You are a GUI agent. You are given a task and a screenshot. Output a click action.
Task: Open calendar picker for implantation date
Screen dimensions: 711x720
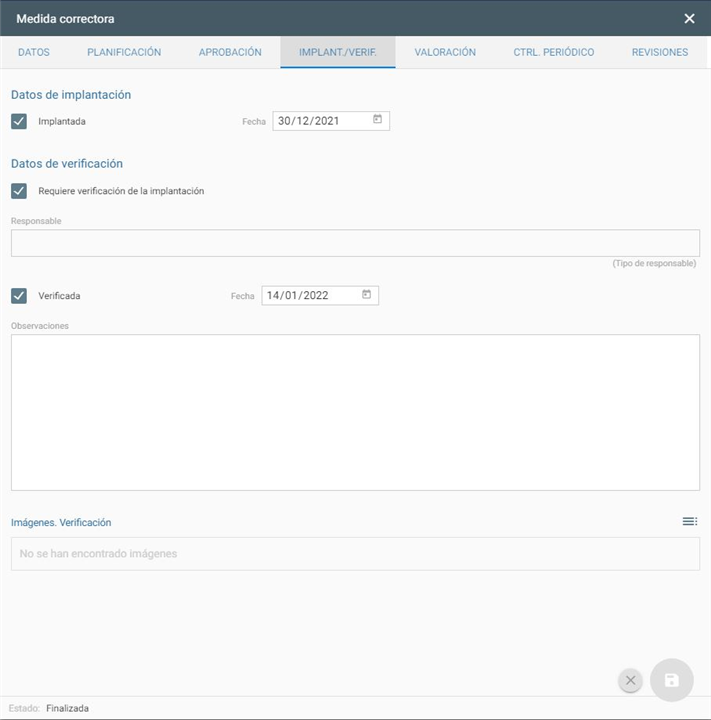click(x=378, y=120)
